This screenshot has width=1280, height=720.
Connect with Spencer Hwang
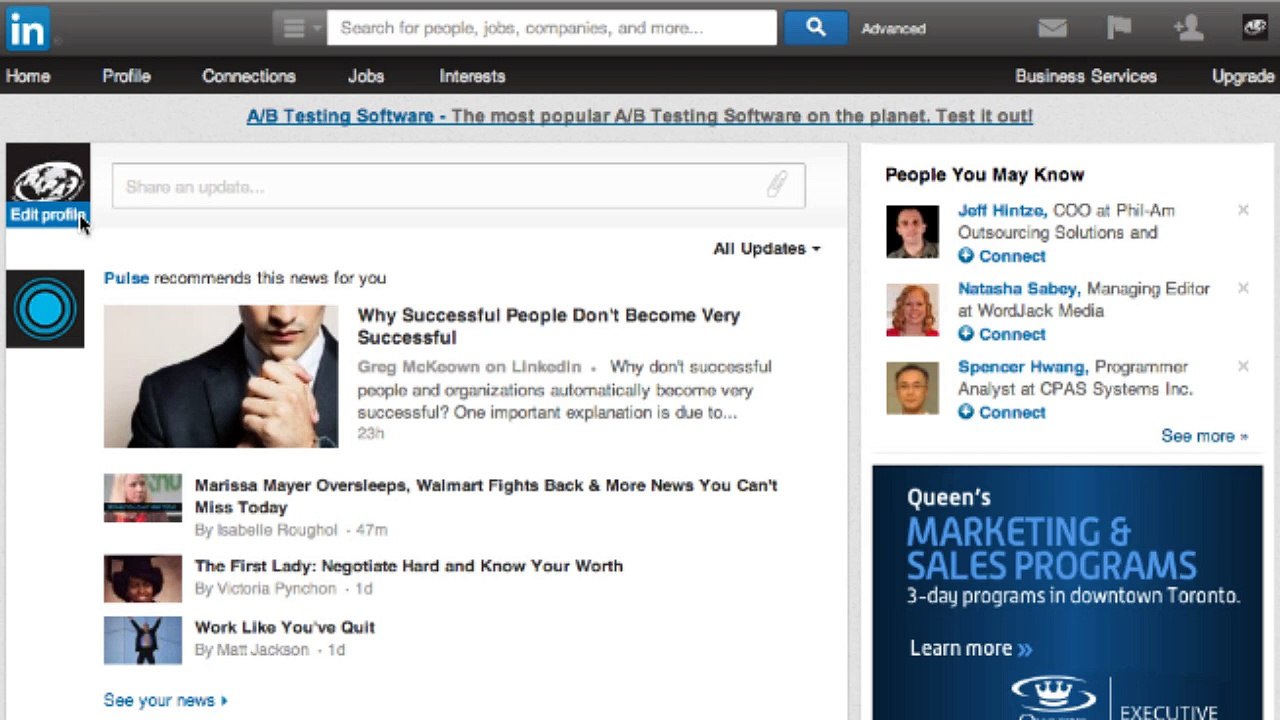(x=1002, y=412)
